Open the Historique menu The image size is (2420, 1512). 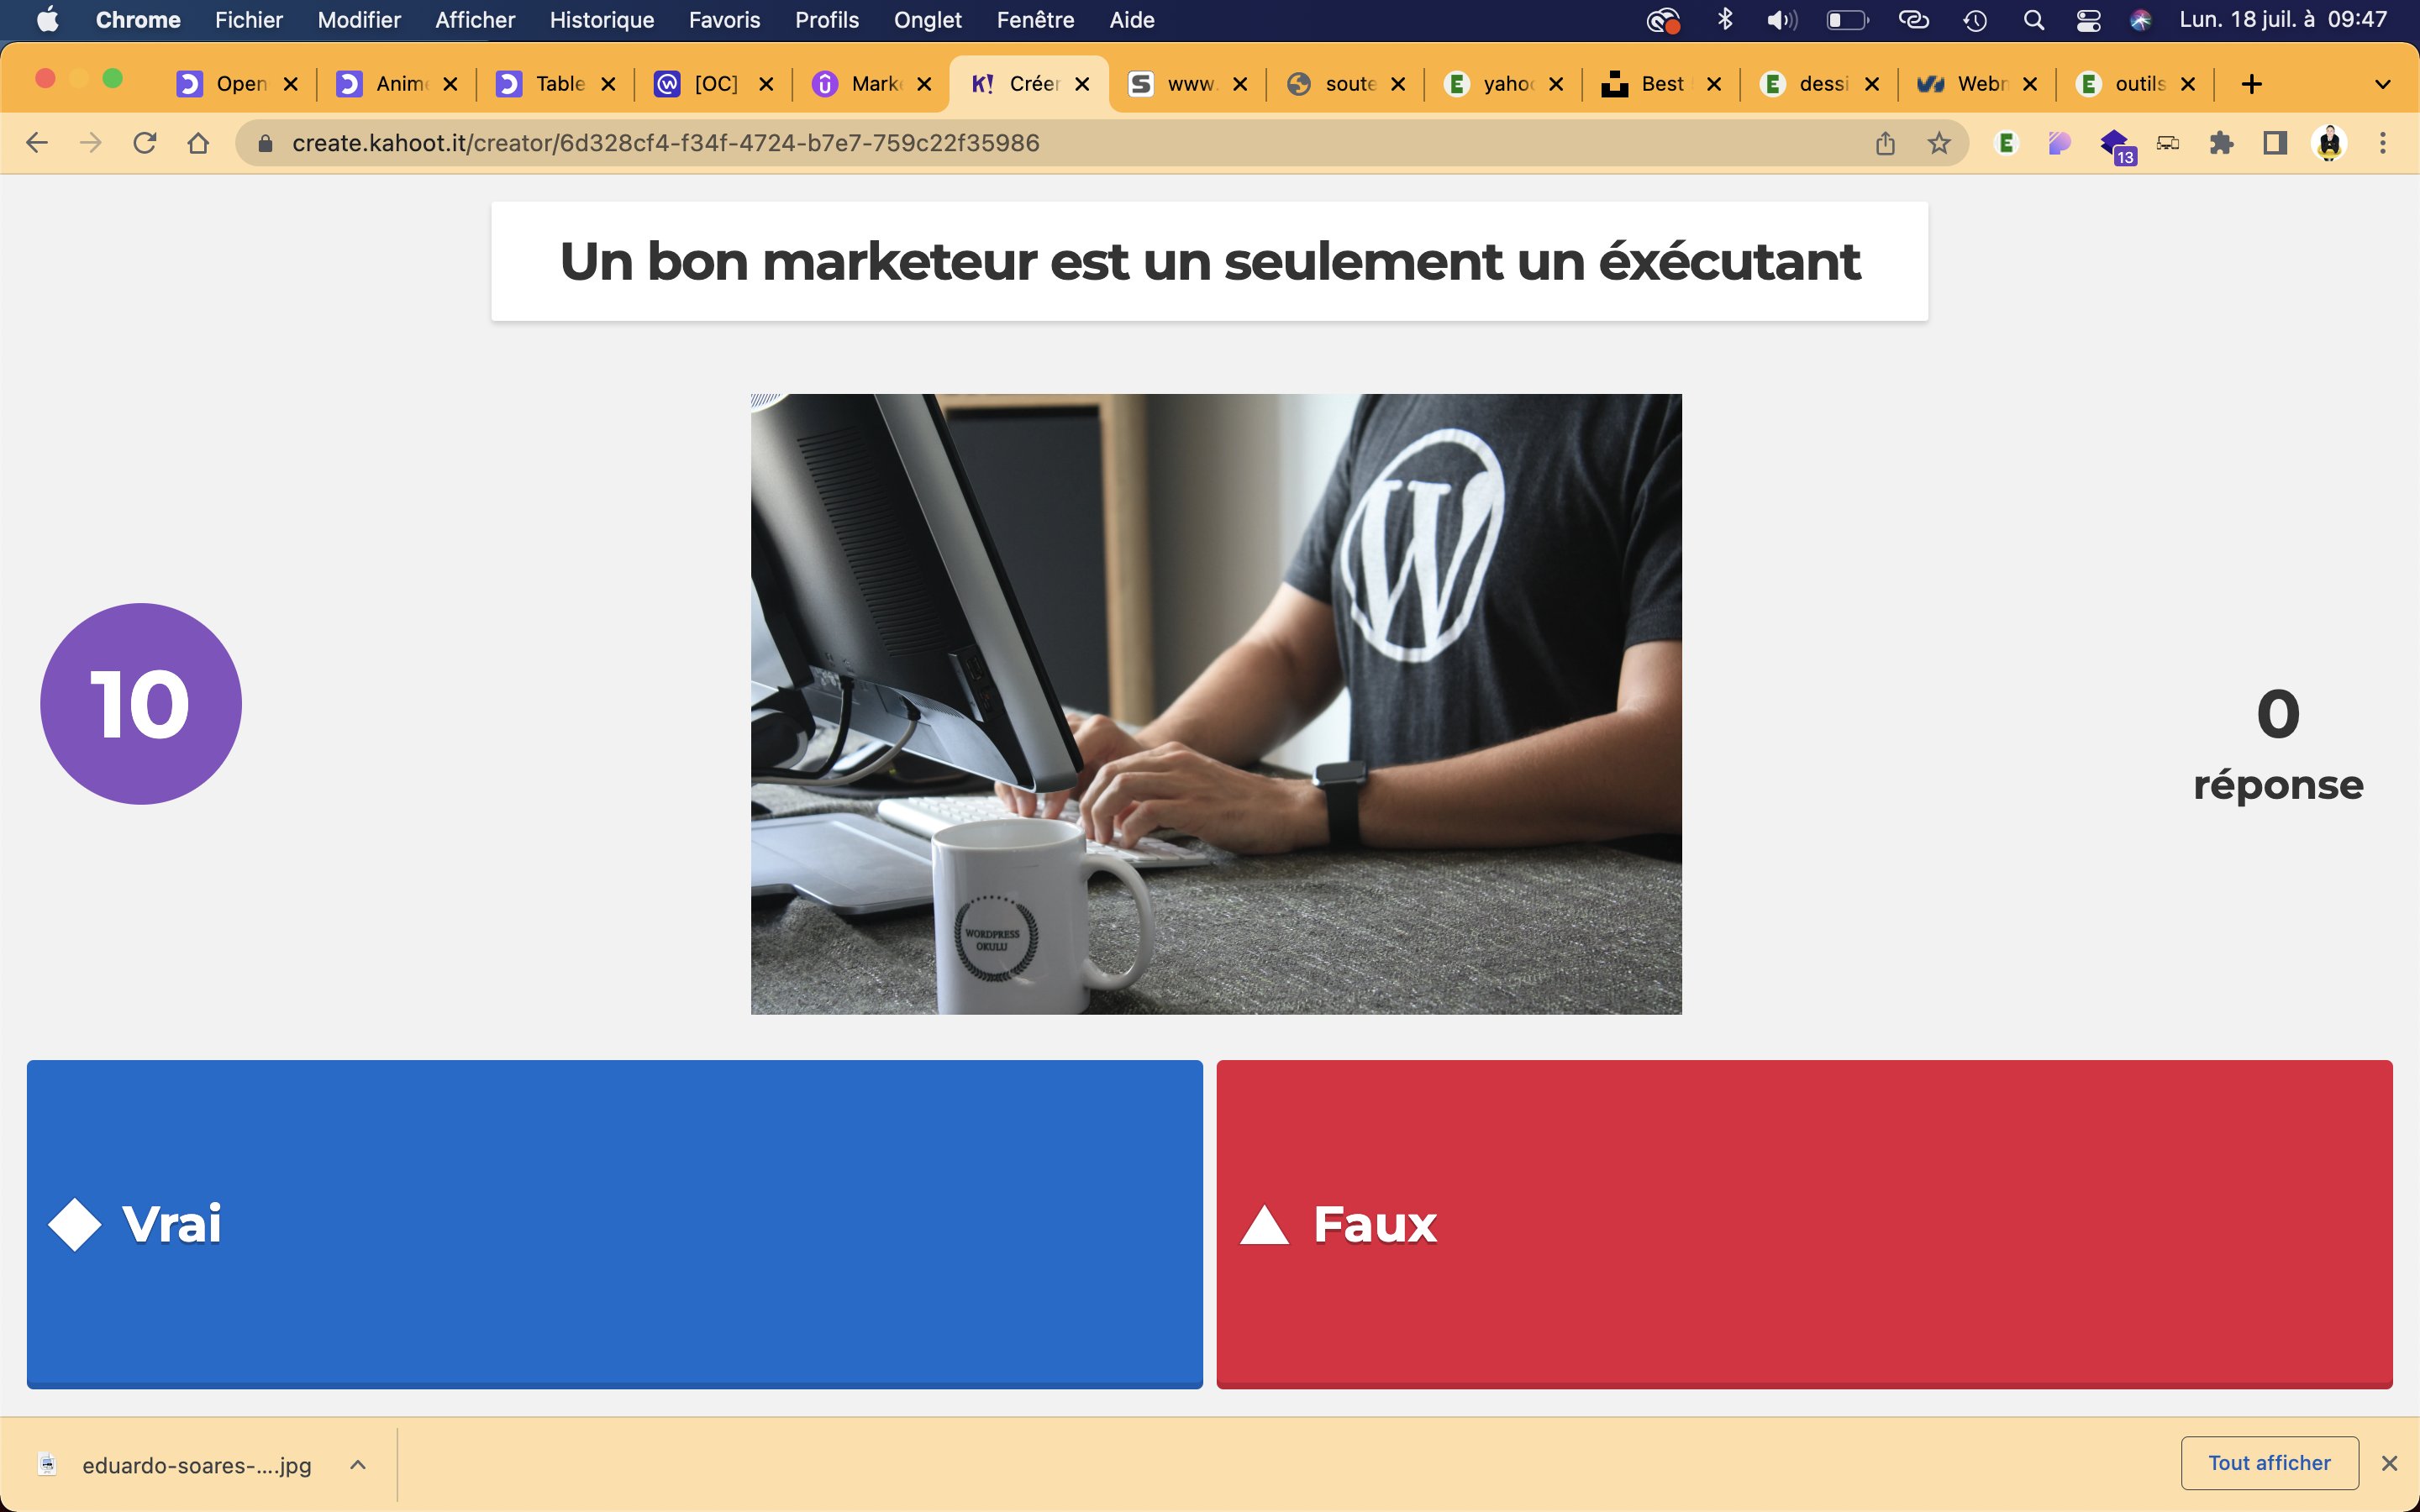pyautogui.click(x=601, y=20)
